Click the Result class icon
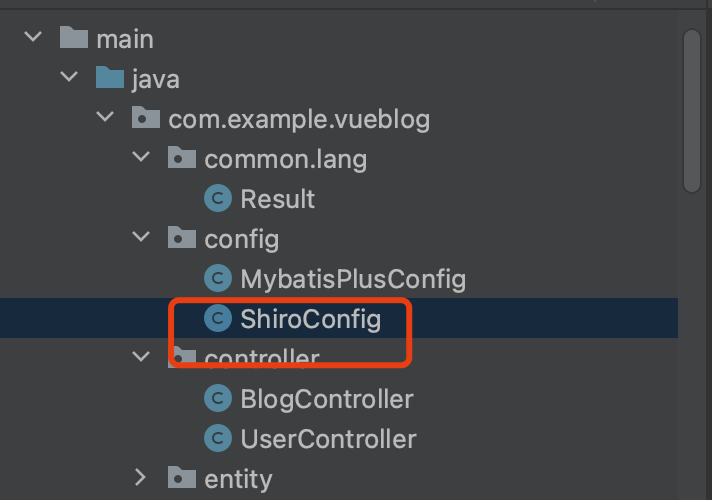The width and height of the screenshot is (712, 500). click(x=217, y=199)
